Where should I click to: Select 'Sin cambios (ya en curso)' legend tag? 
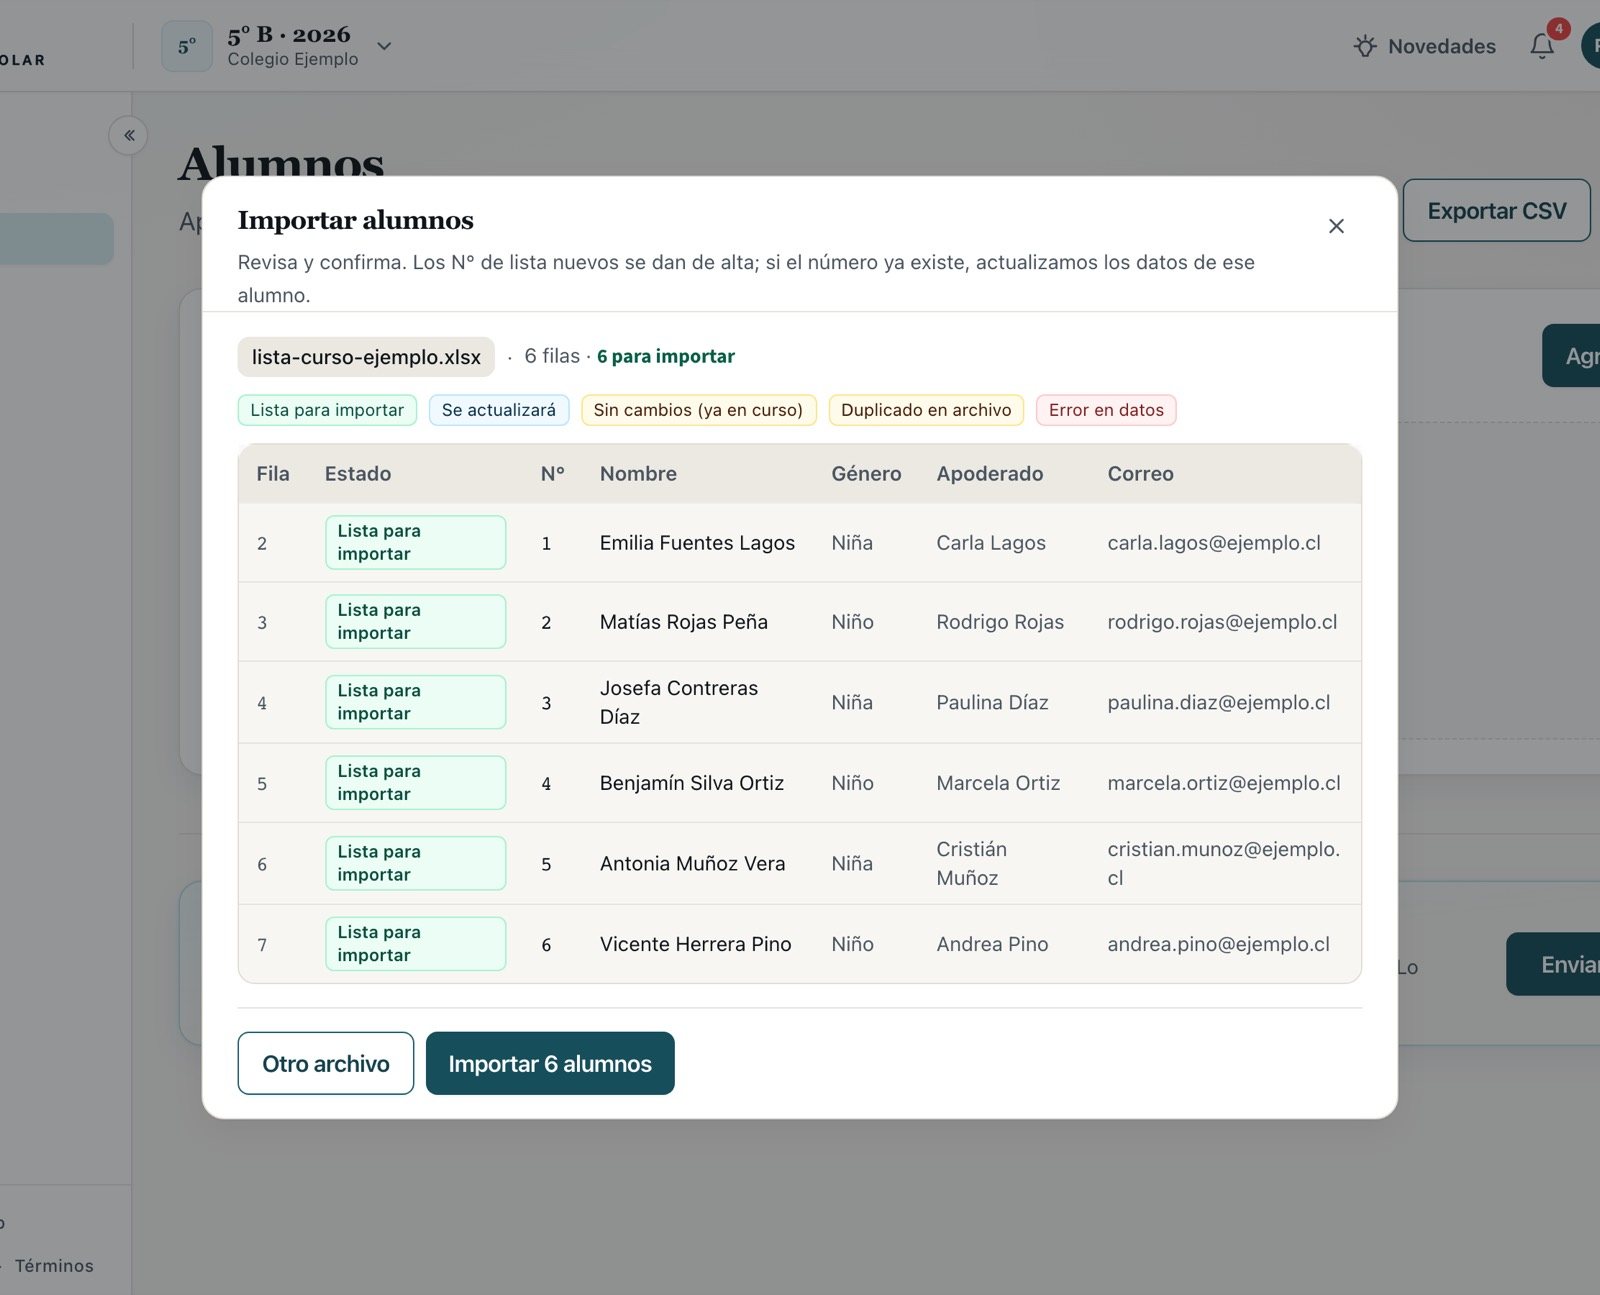tap(698, 410)
